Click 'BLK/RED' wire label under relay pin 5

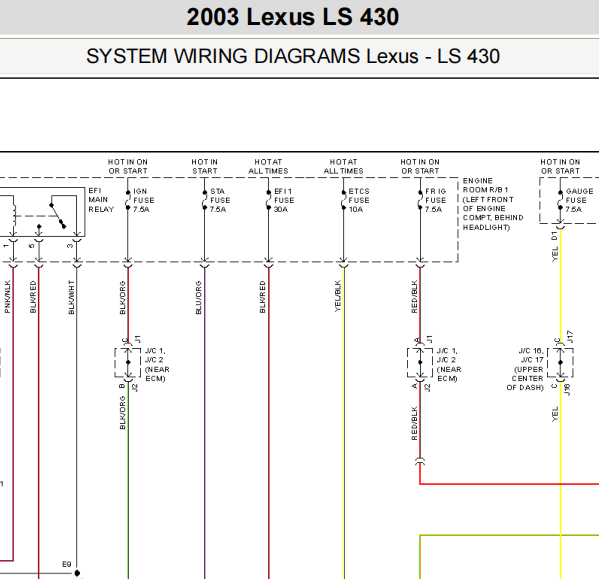(x=33, y=297)
